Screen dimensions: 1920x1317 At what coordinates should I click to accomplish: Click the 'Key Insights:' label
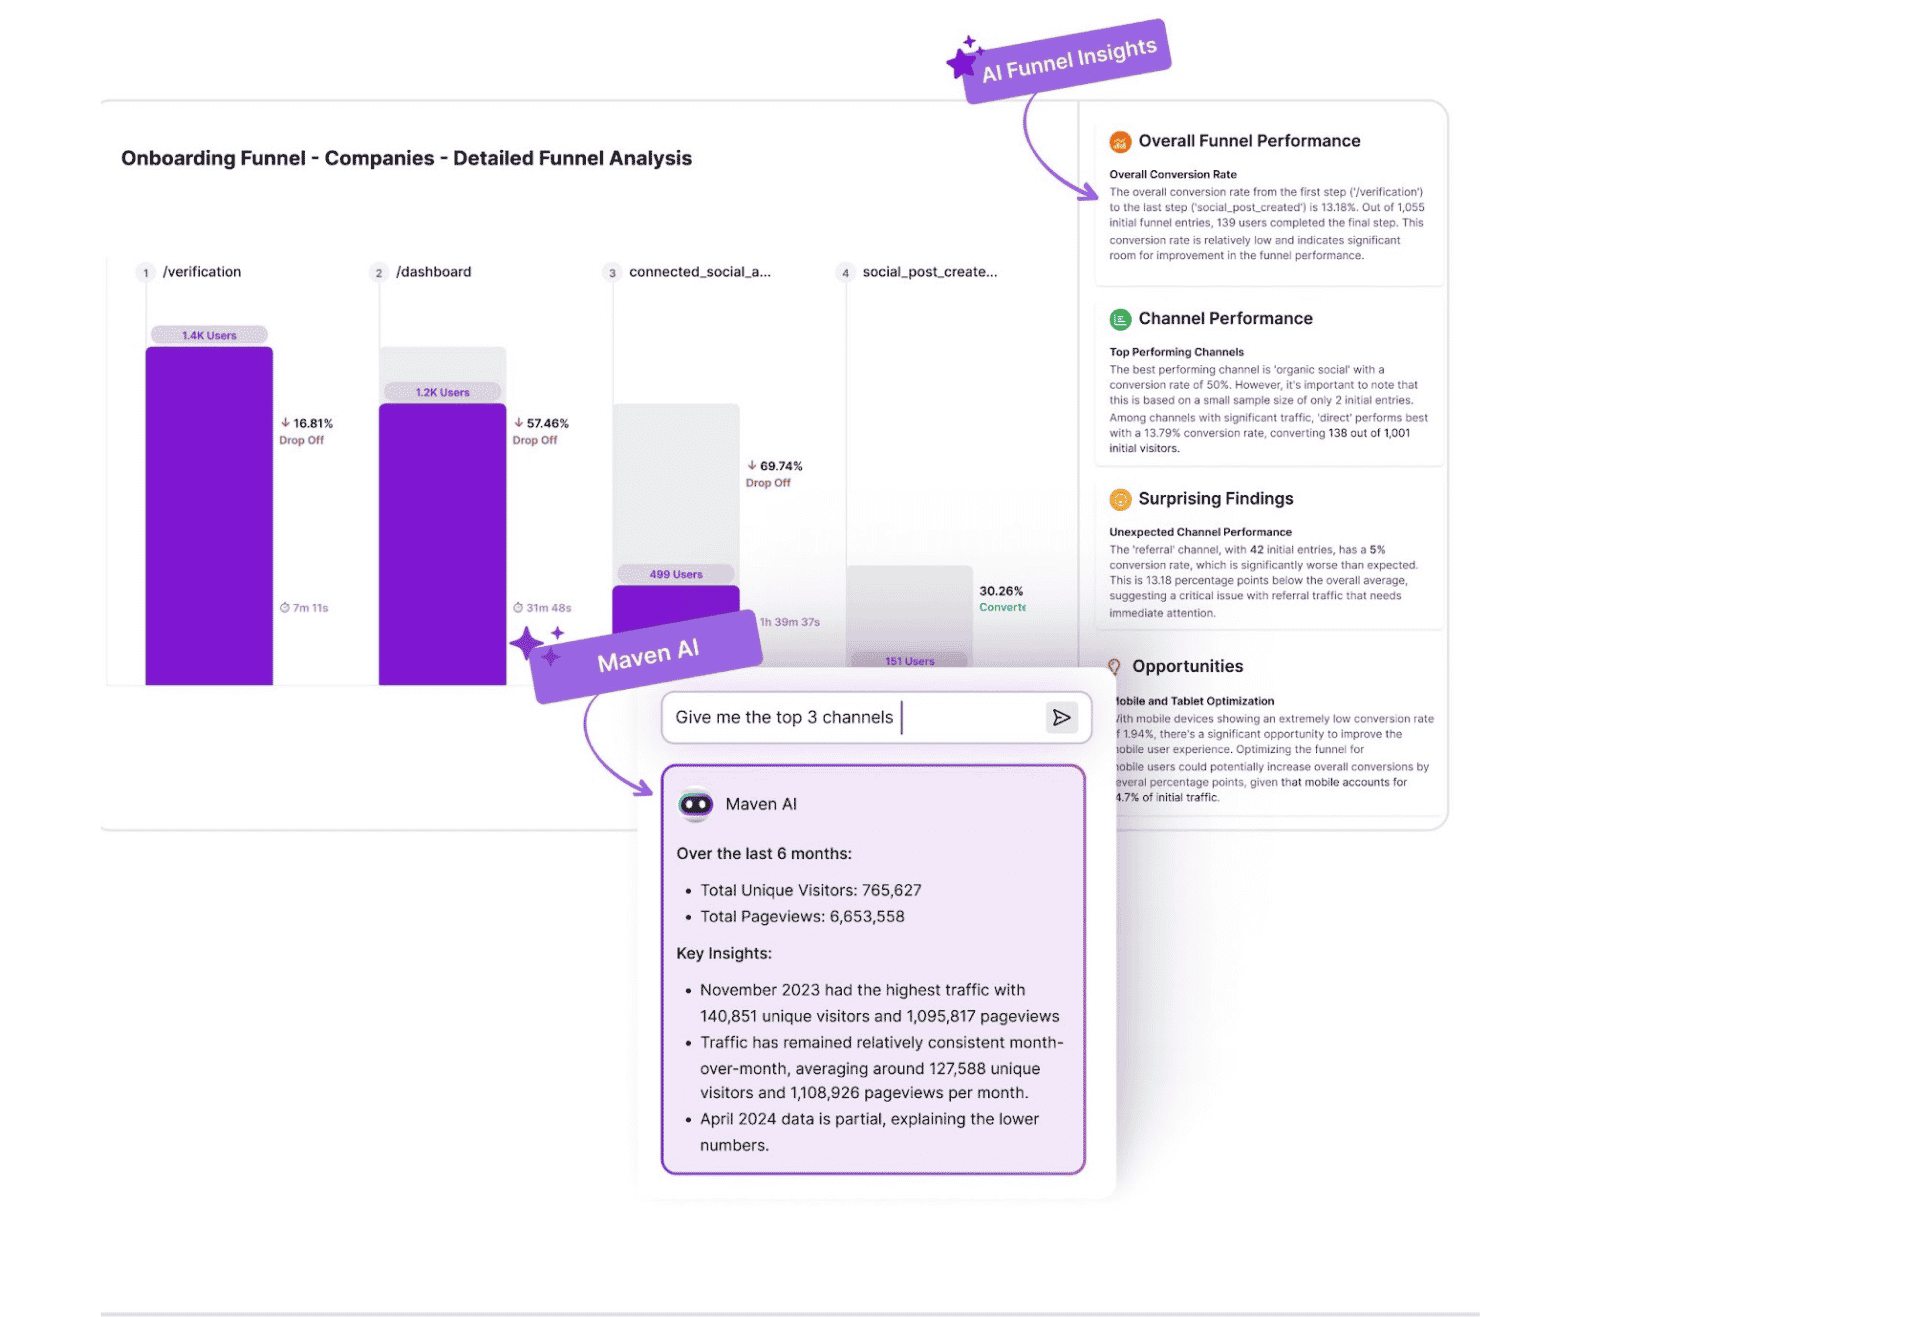[724, 953]
